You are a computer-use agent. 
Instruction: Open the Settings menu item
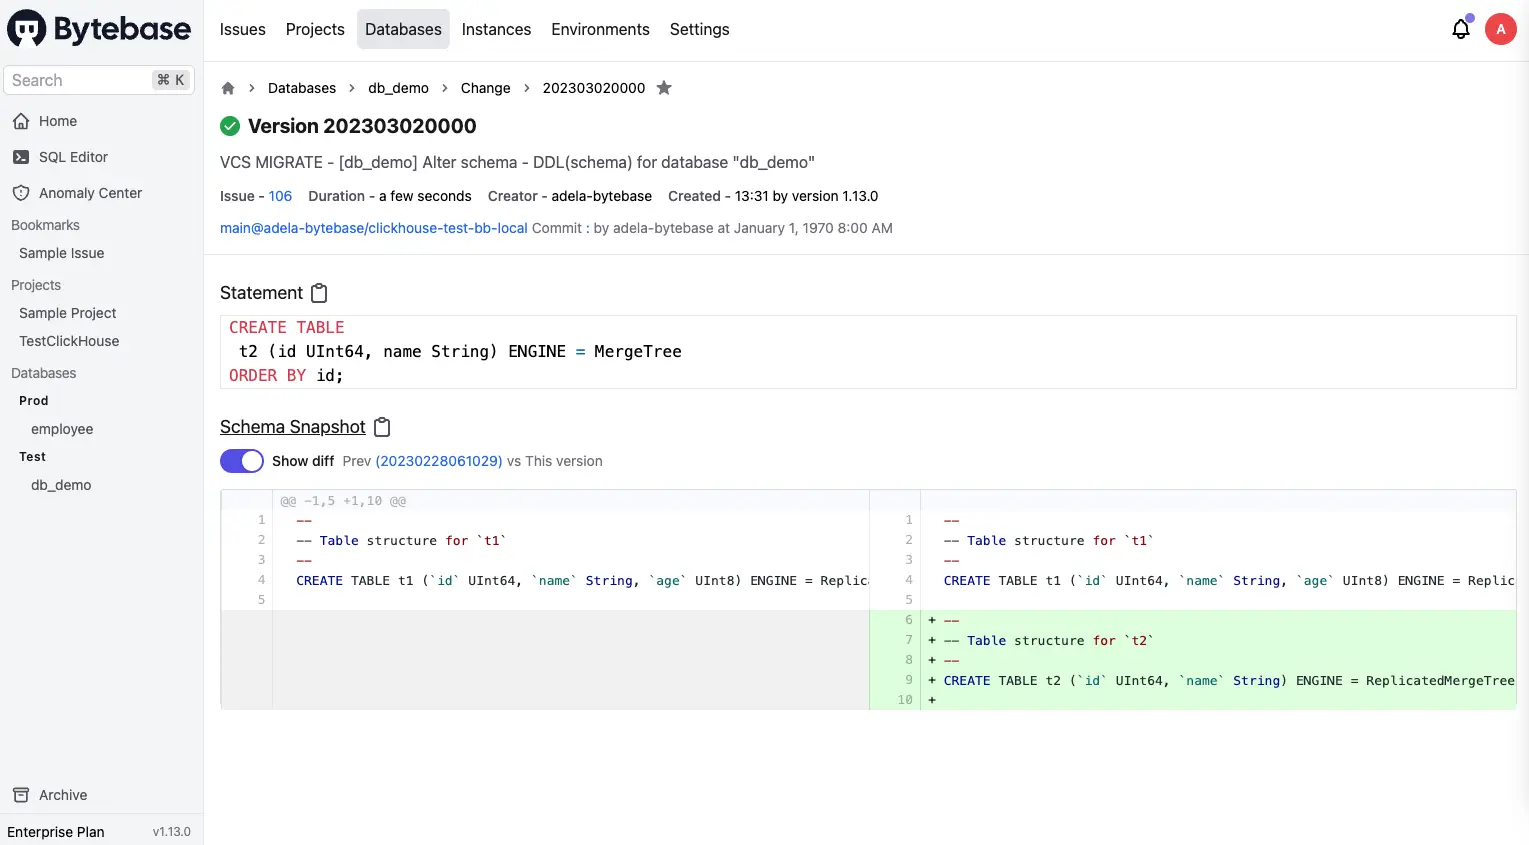[x=699, y=29]
